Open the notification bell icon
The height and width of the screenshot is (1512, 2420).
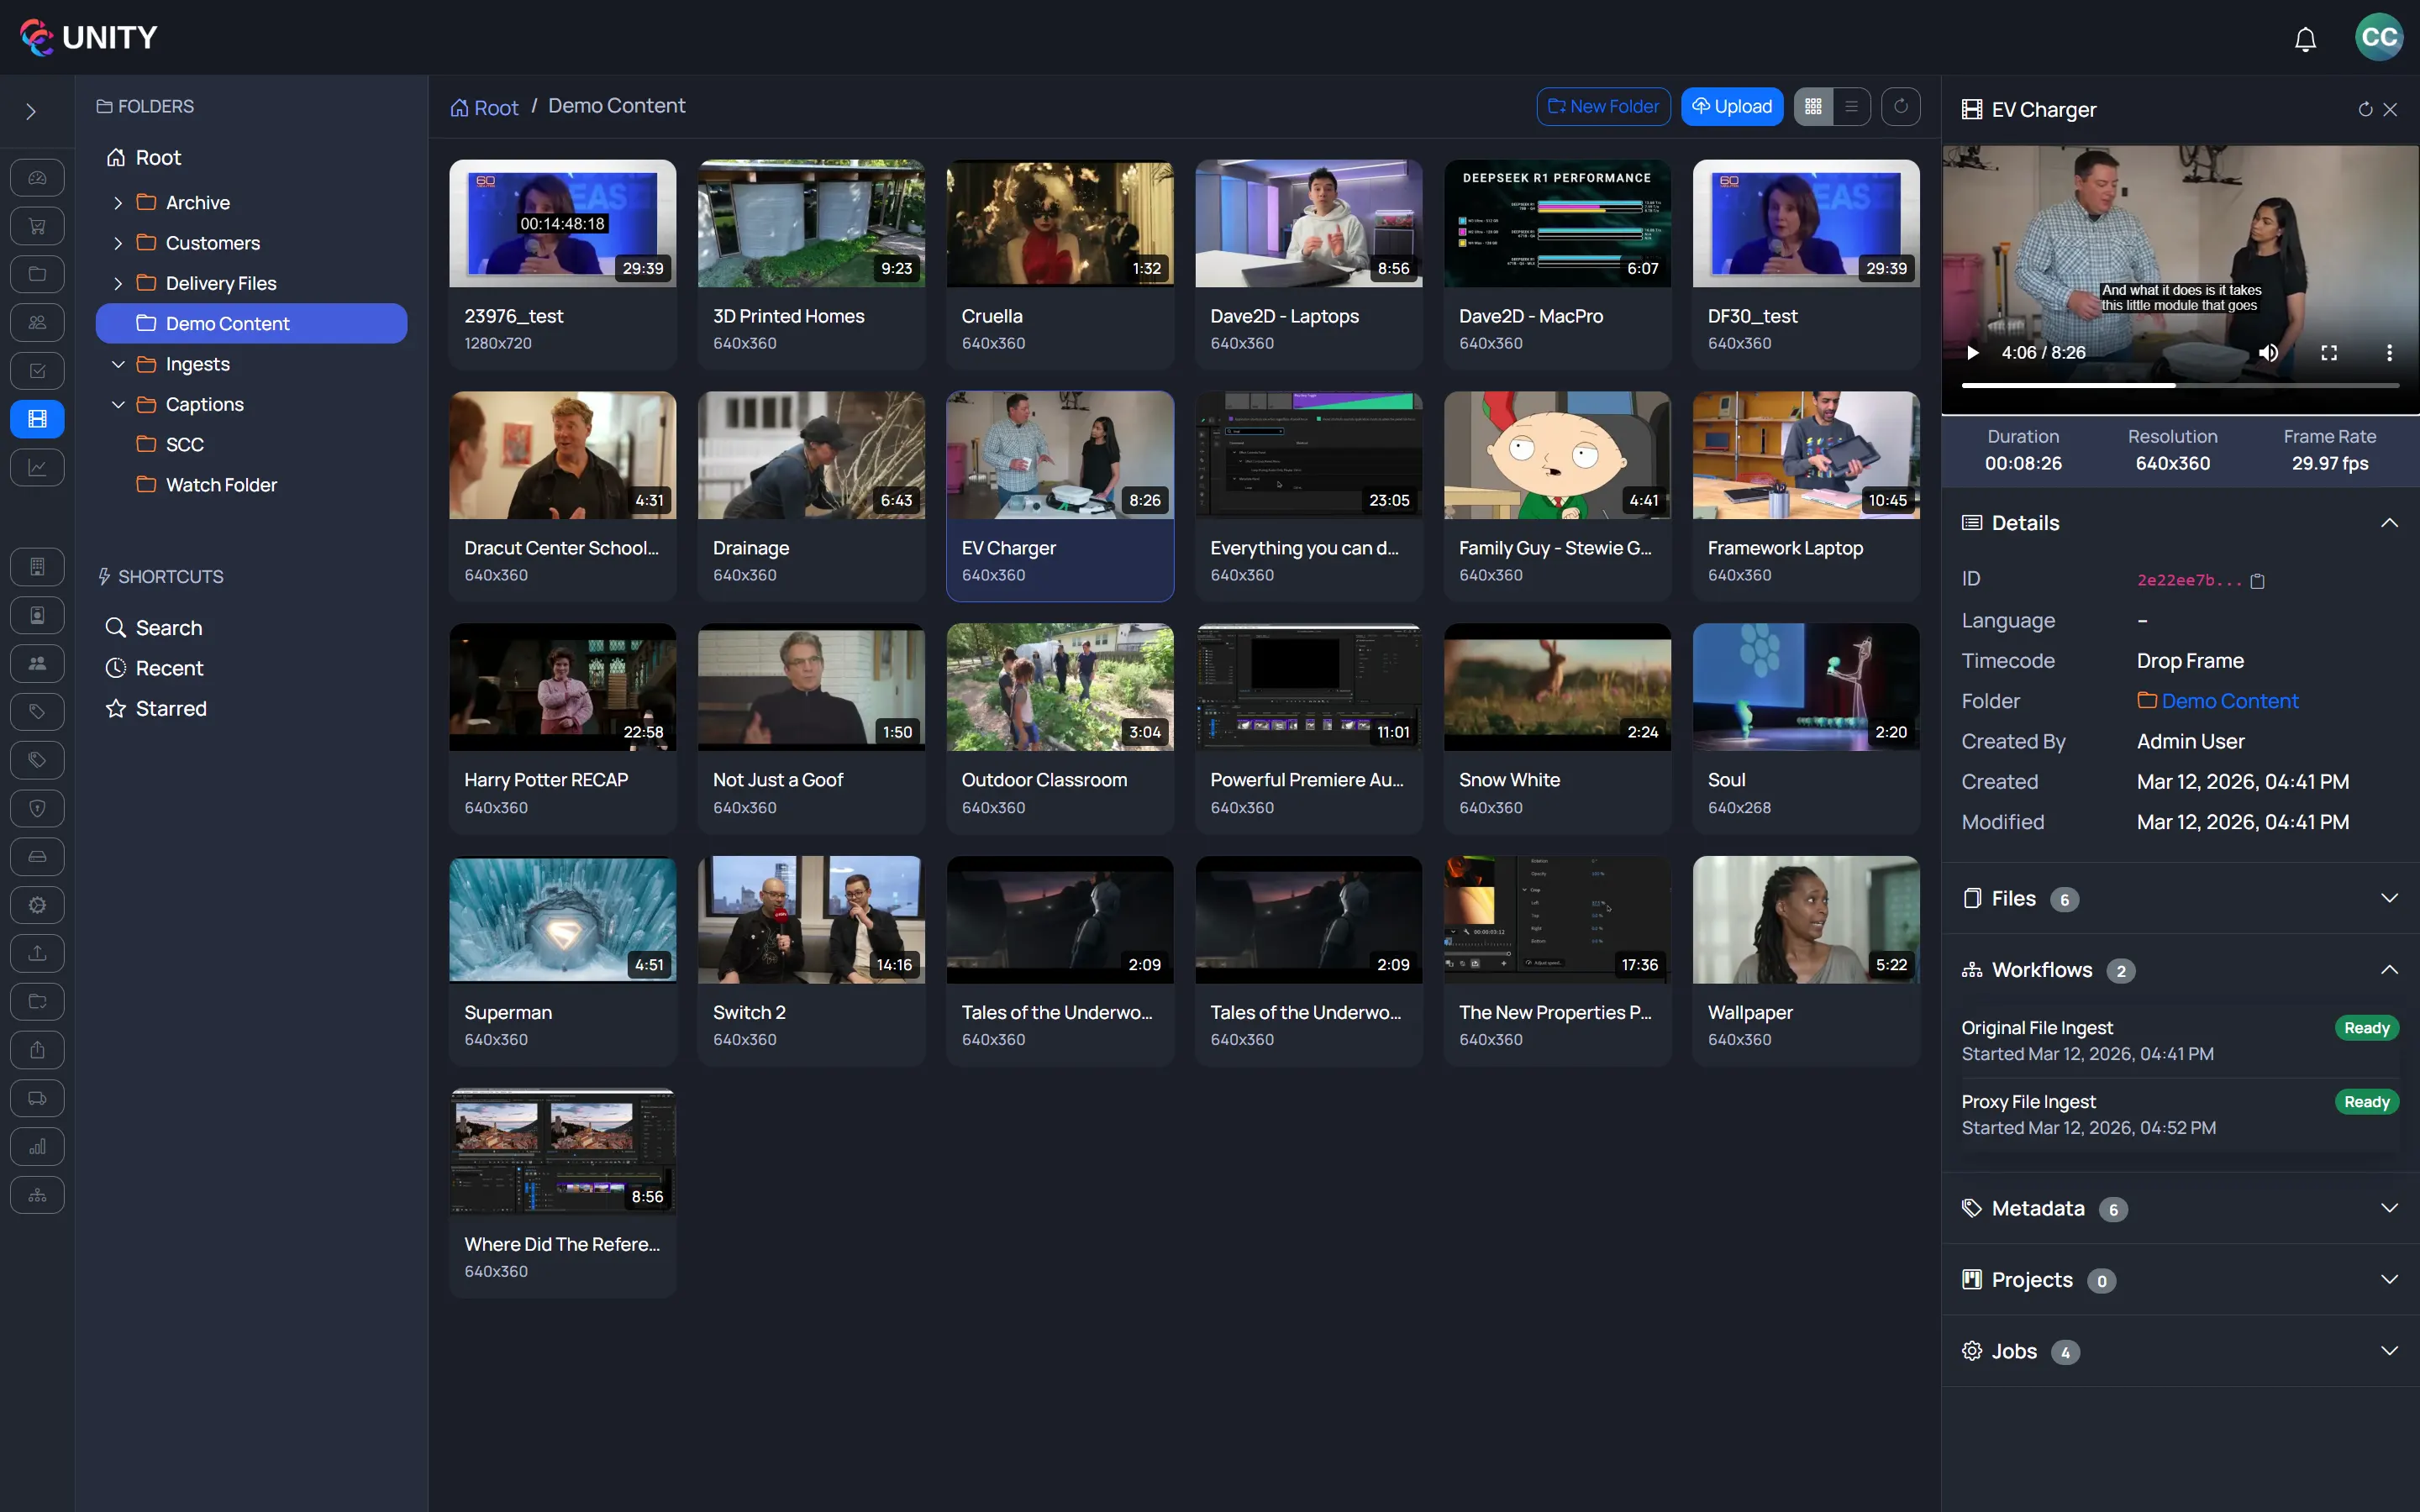(x=2304, y=38)
